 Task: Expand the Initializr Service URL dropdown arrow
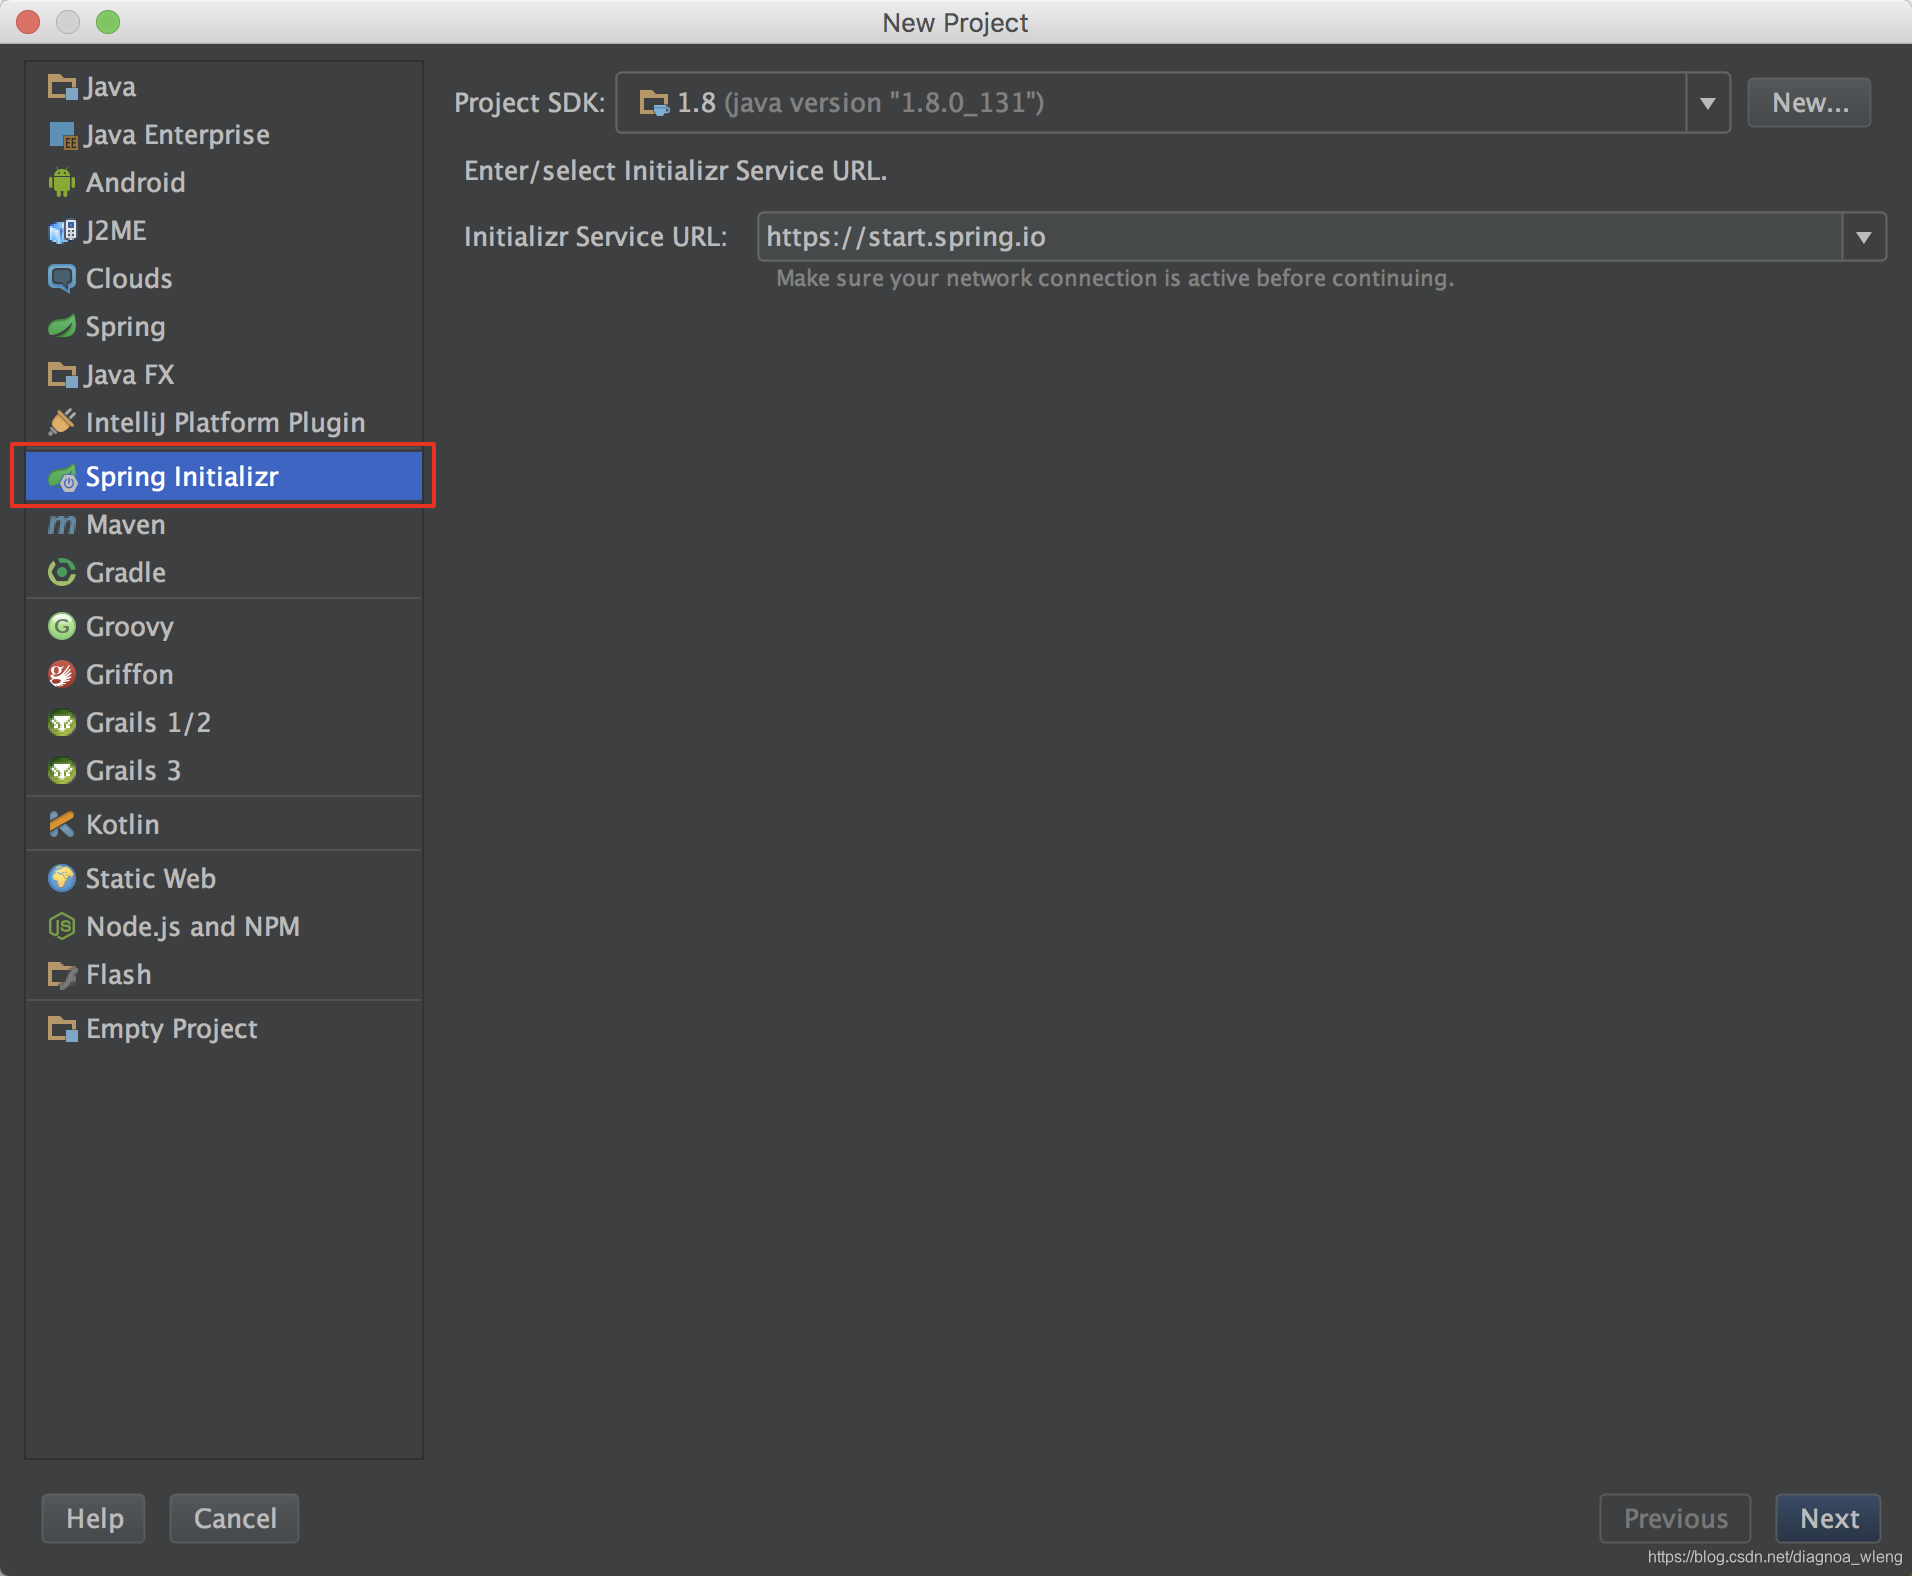(x=1864, y=237)
